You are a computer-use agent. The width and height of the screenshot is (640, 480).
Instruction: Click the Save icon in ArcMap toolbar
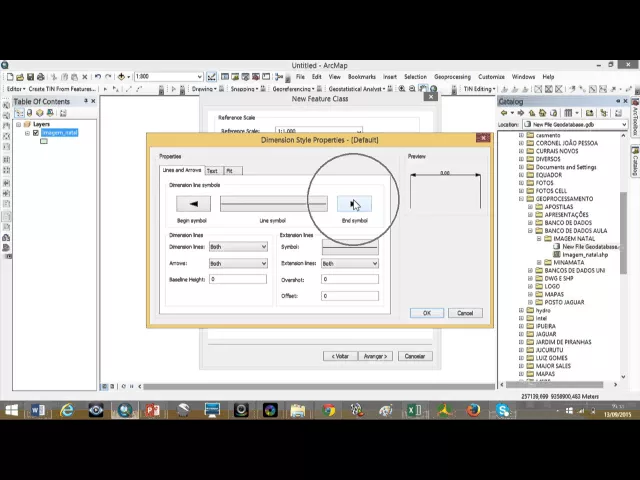click(30, 77)
